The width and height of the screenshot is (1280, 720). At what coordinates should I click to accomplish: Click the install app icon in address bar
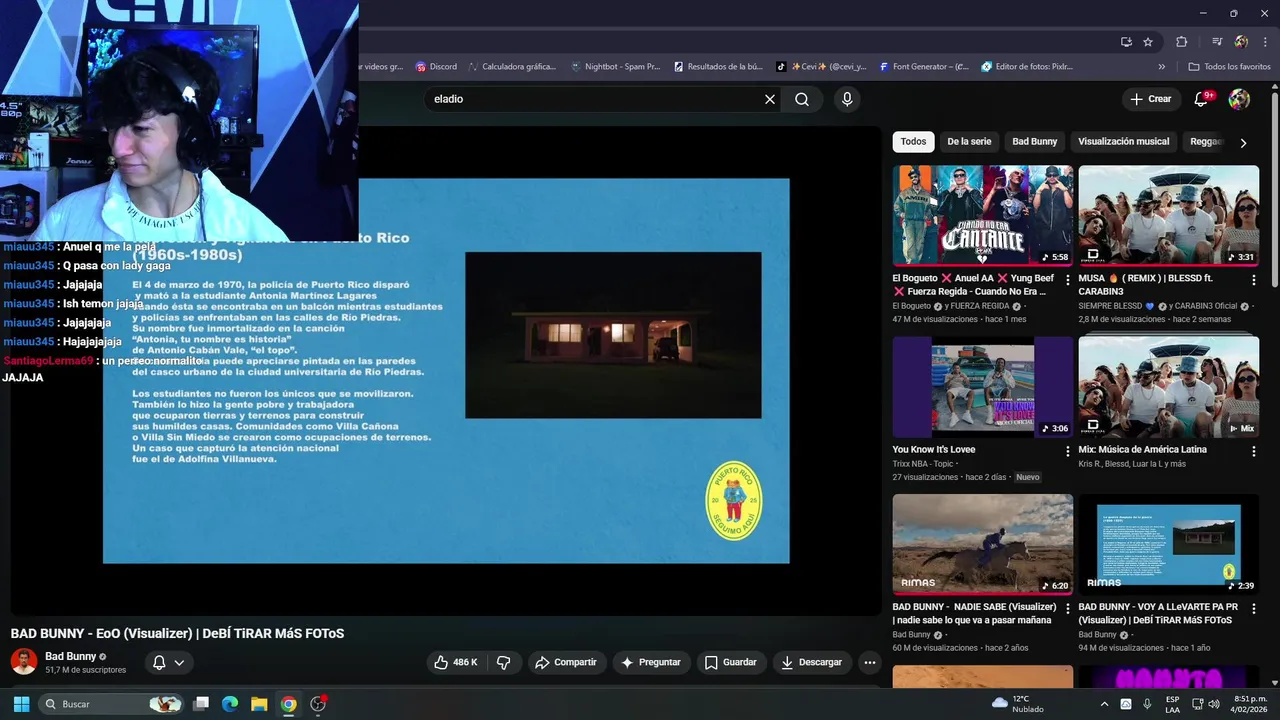[x=1126, y=42]
